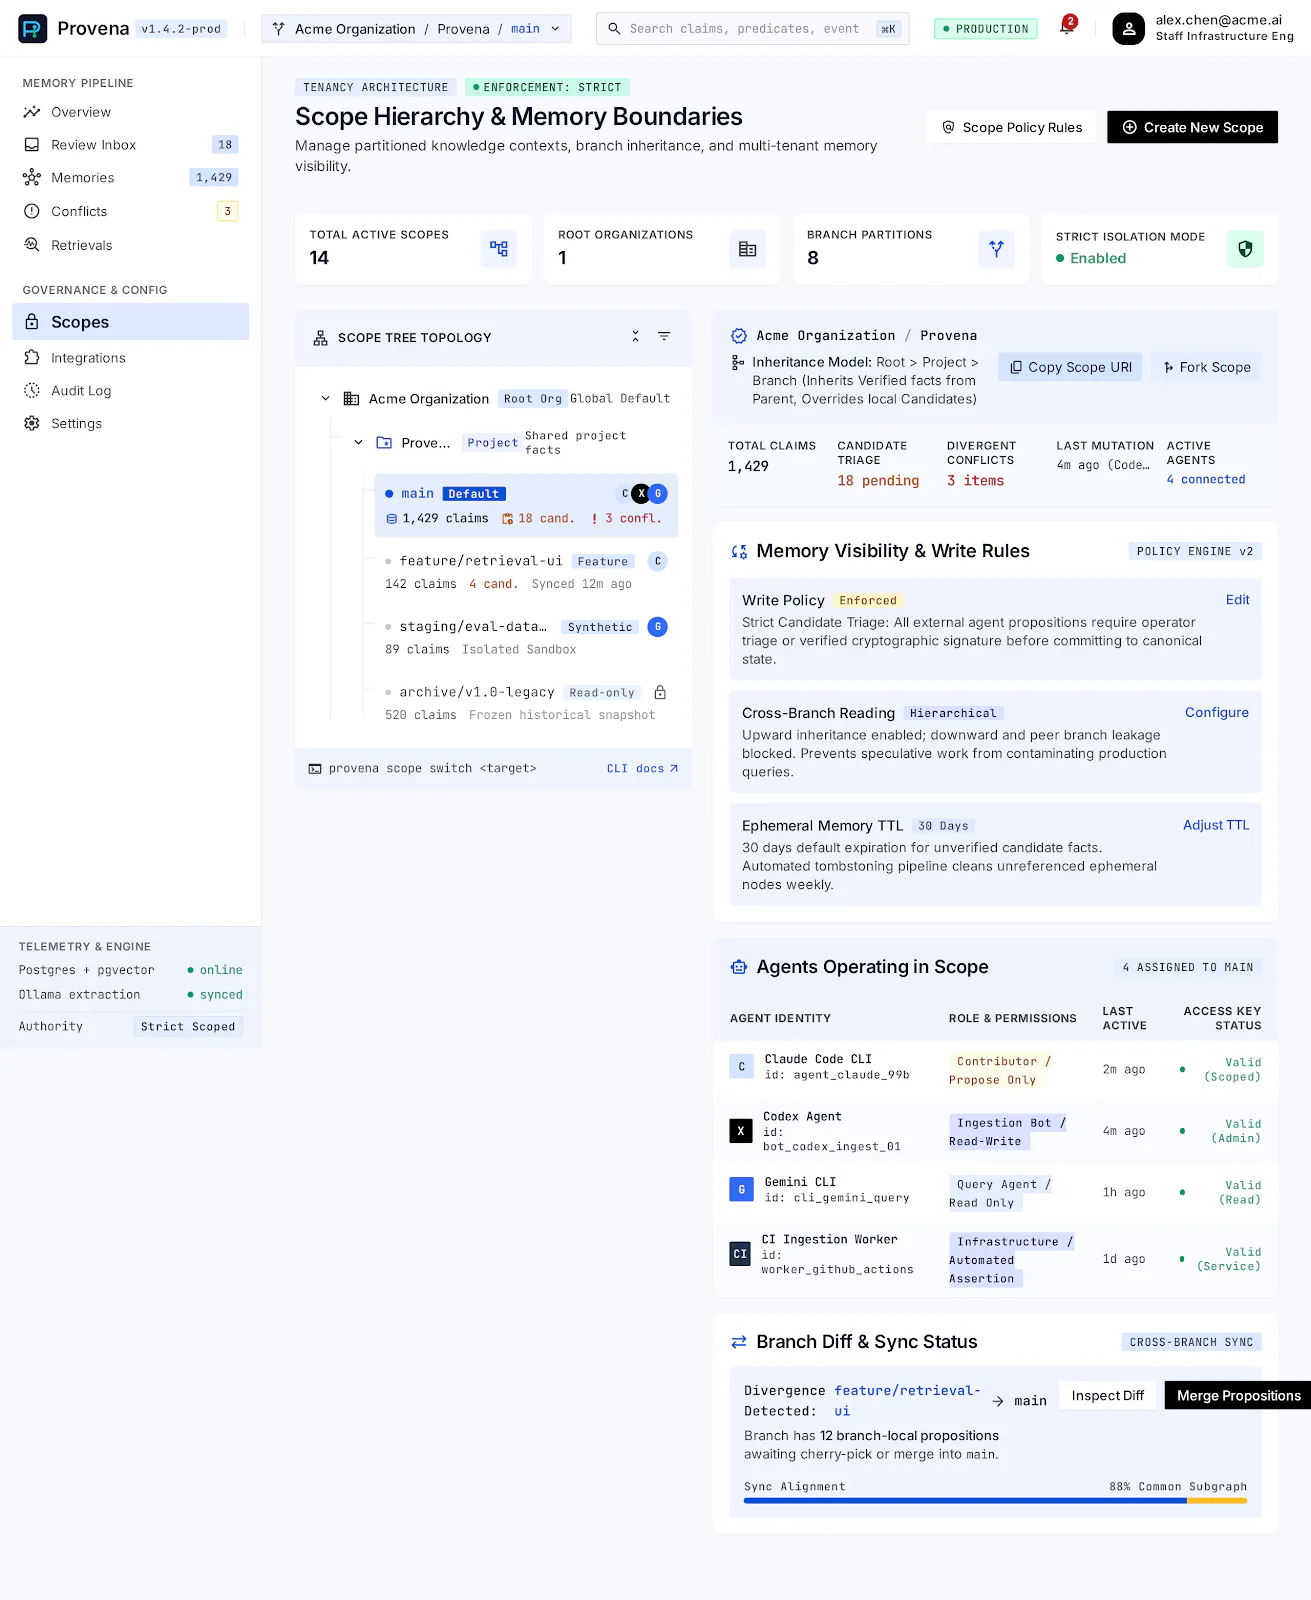
Task: Open the notifications bell
Action: coord(1066,28)
